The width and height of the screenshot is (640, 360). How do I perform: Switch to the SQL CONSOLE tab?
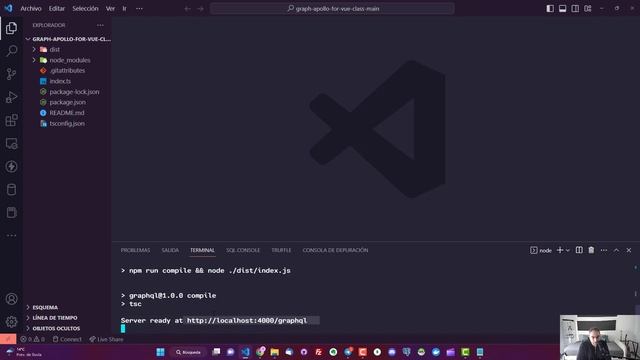(243, 250)
